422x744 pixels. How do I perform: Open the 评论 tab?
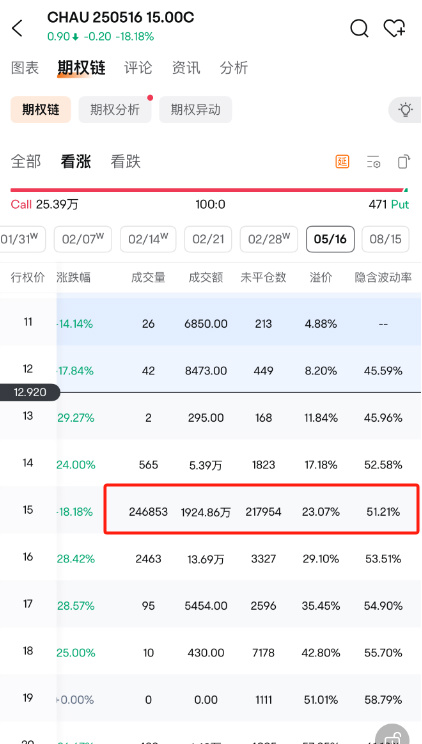138,68
